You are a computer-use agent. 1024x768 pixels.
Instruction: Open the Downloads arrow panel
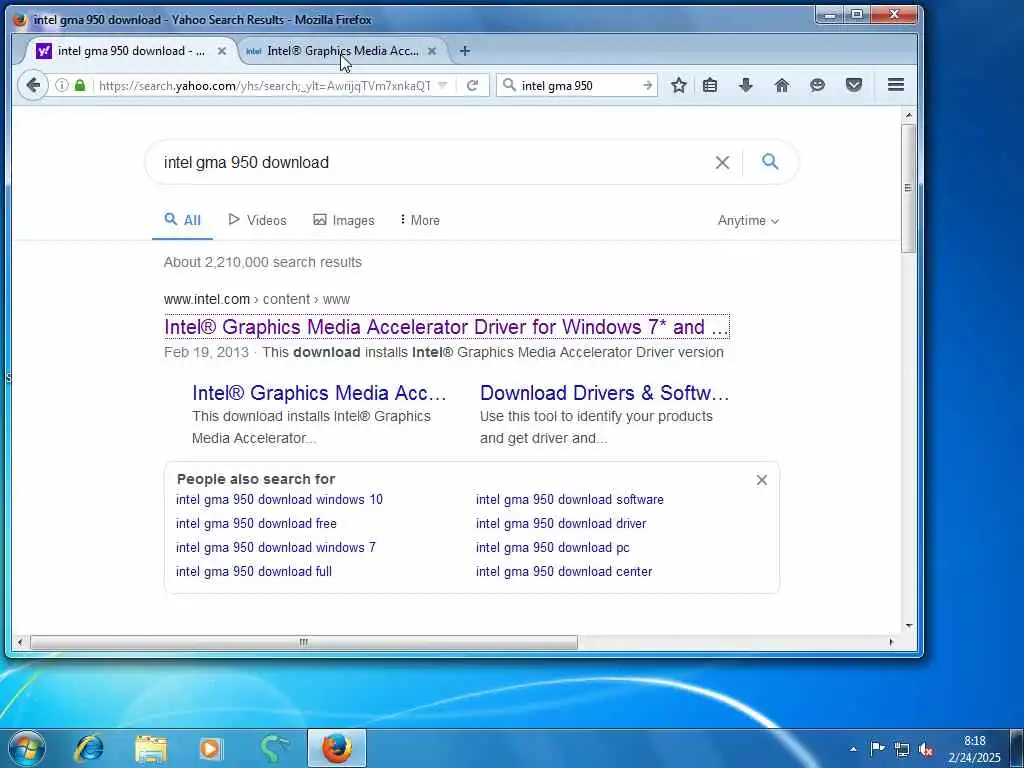coord(746,86)
